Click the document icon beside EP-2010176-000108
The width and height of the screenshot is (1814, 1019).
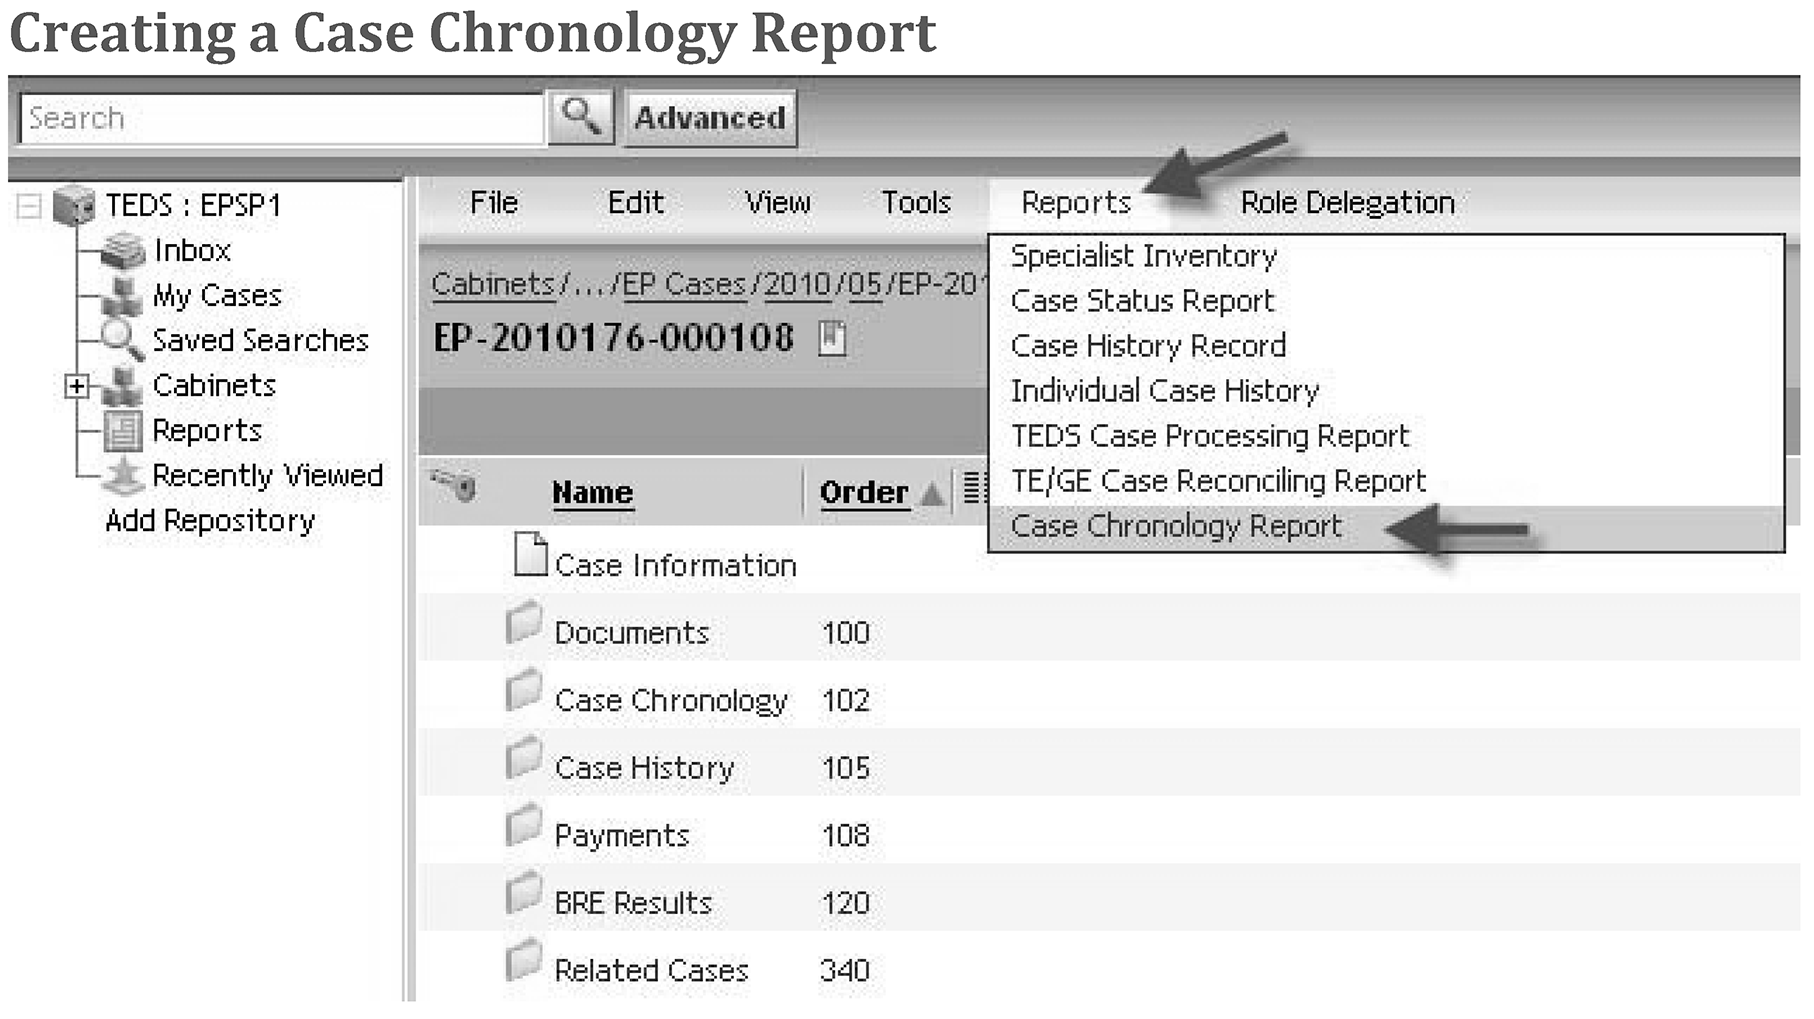[x=832, y=339]
